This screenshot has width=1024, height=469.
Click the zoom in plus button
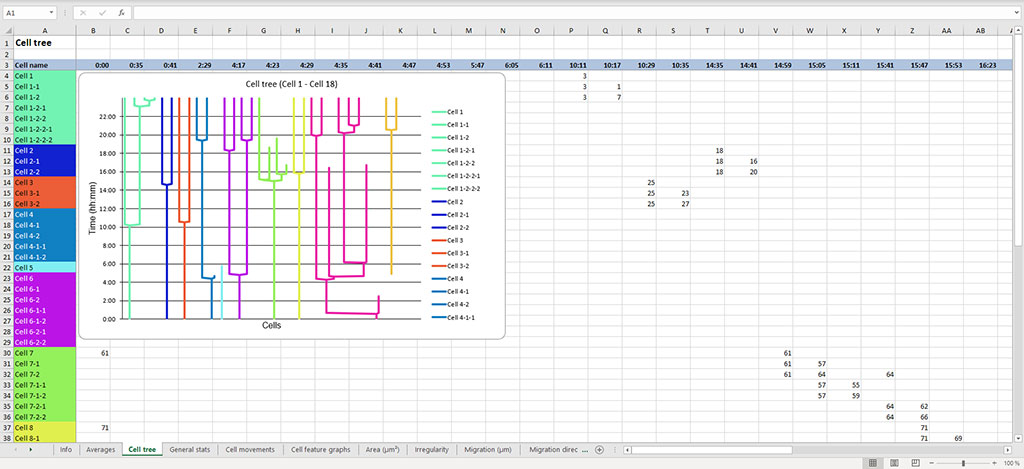click(994, 462)
